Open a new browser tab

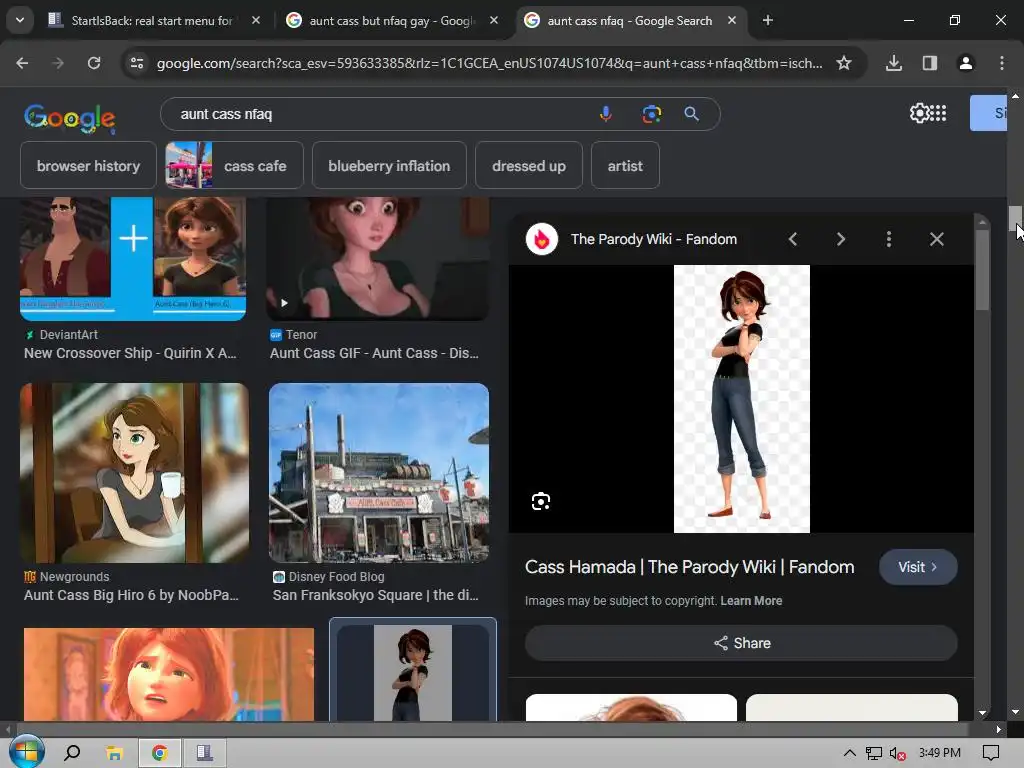[x=768, y=20]
